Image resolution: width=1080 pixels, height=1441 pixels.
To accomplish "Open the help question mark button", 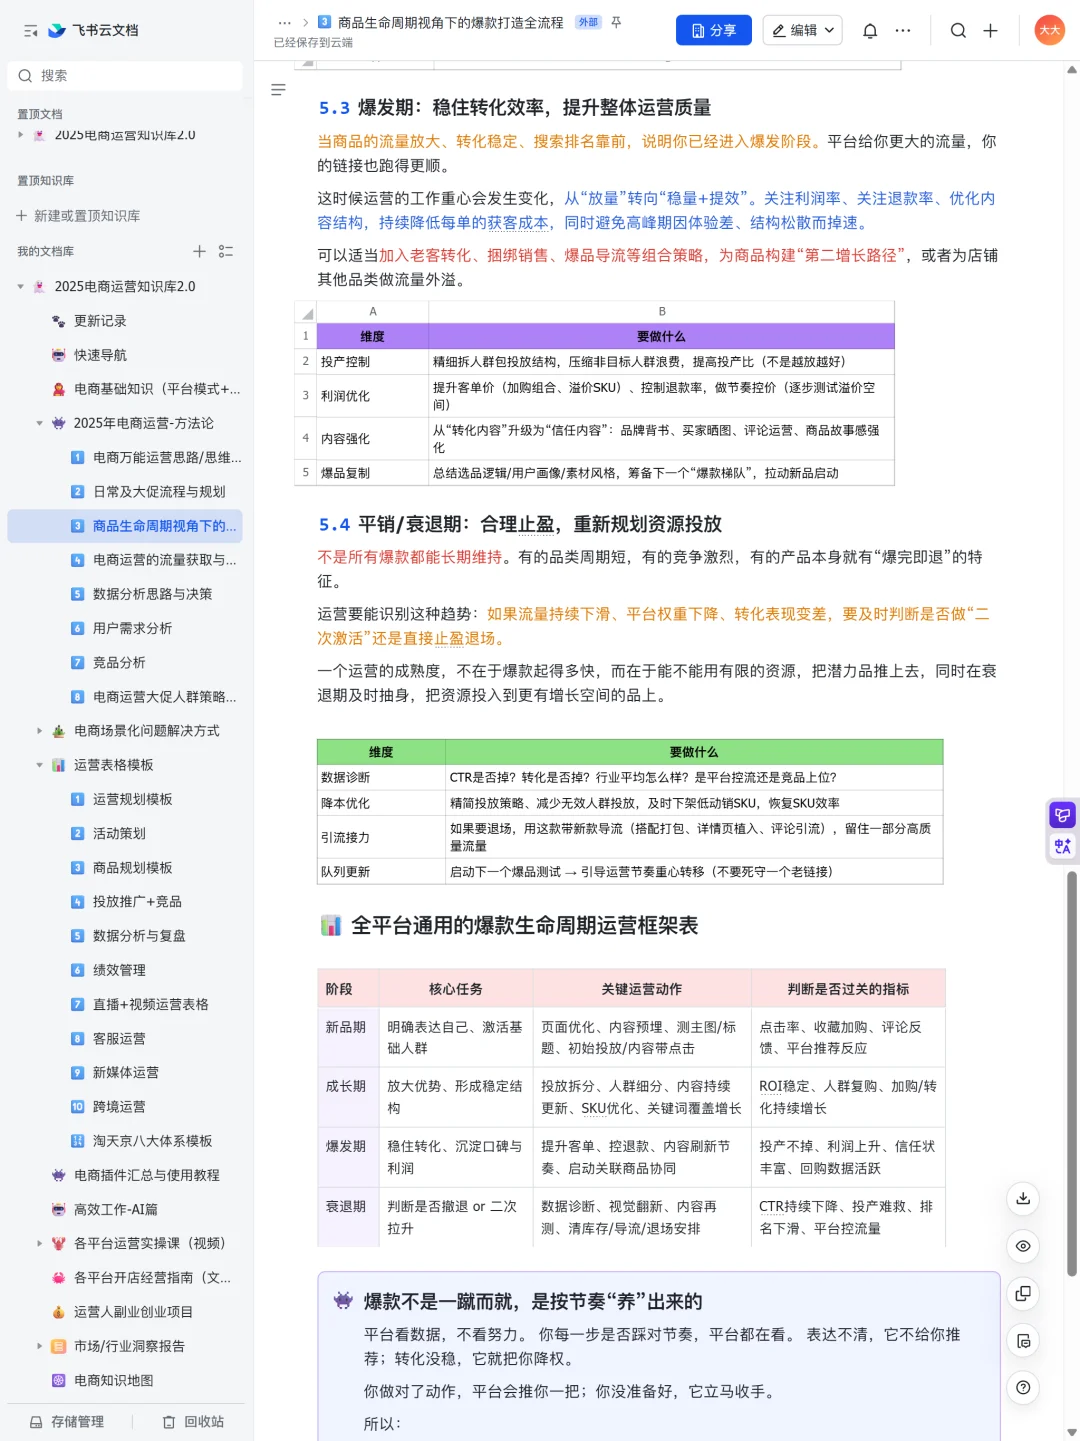I will pyautogui.click(x=1023, y=1387).
